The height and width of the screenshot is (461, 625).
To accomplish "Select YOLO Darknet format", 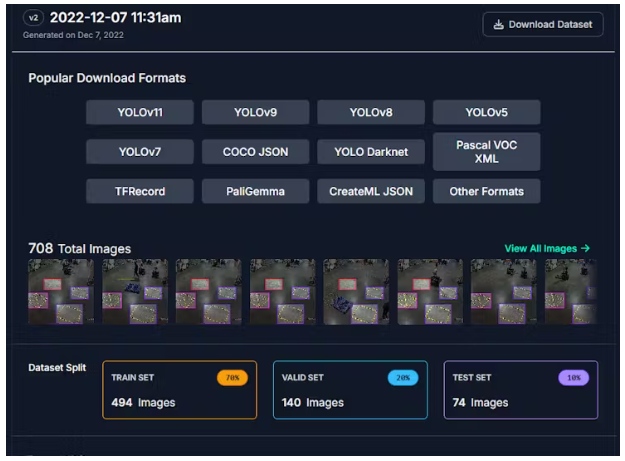I will tap(371, 152).
